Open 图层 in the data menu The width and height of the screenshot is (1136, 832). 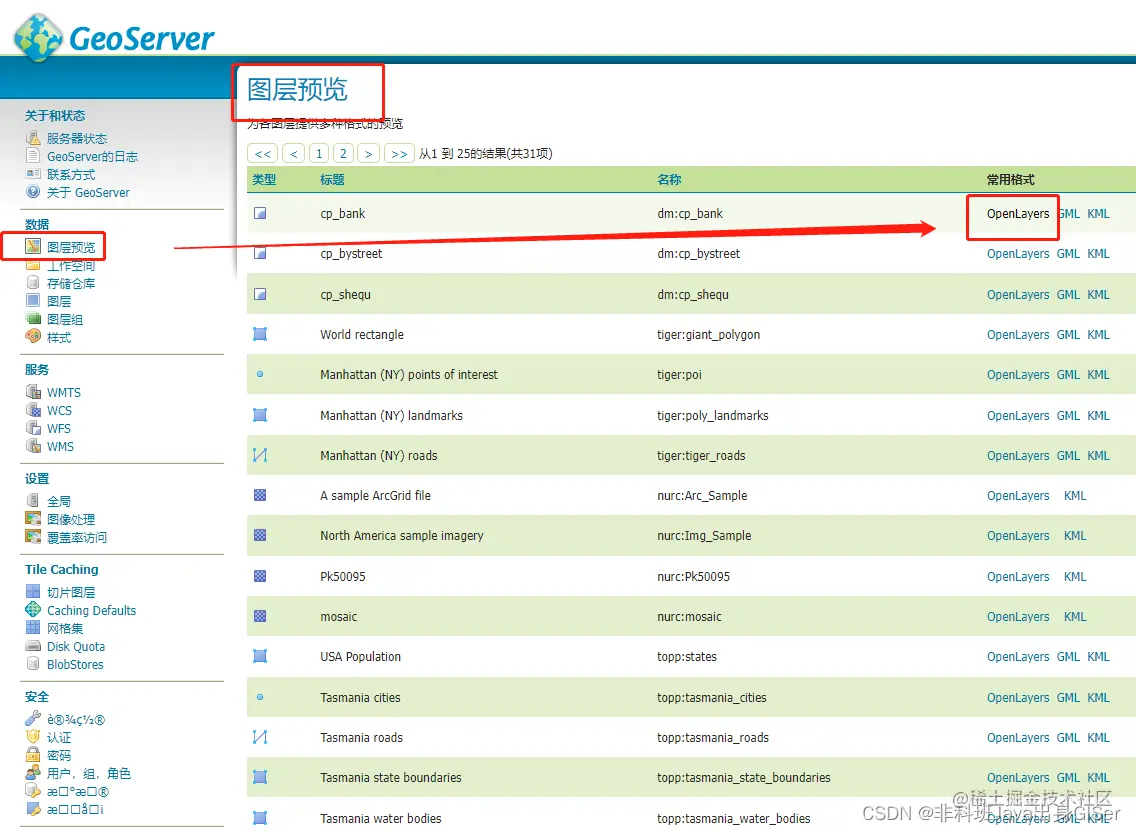(x=59, y=301)
